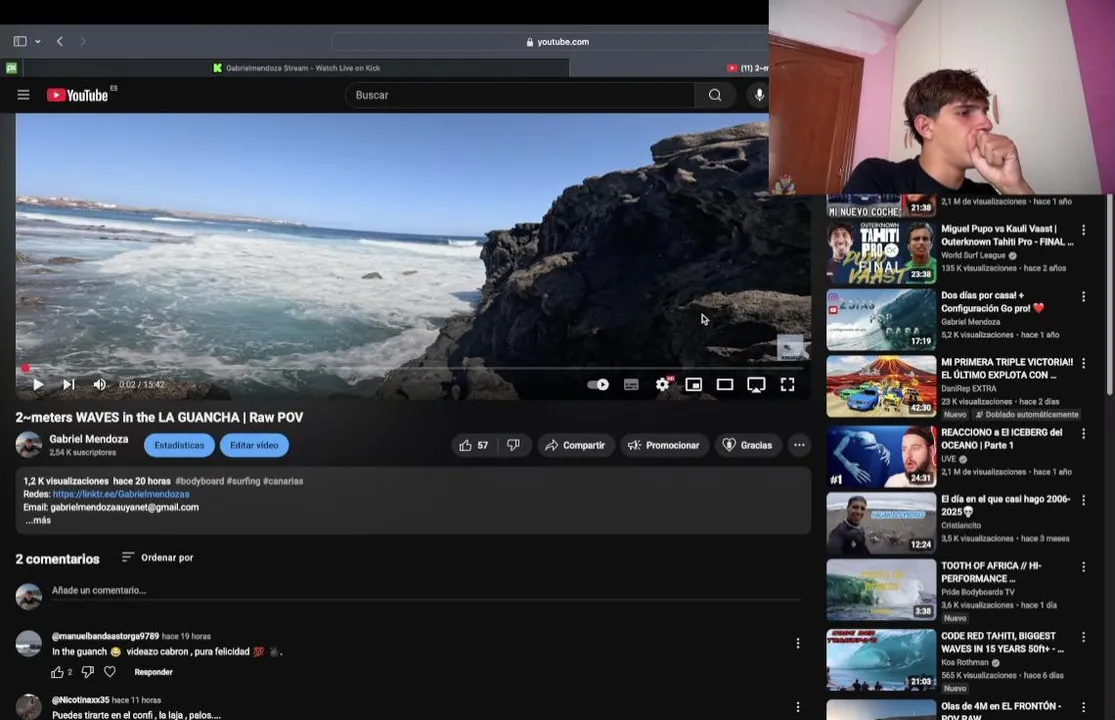Go back in browser history

click(60, 41)
